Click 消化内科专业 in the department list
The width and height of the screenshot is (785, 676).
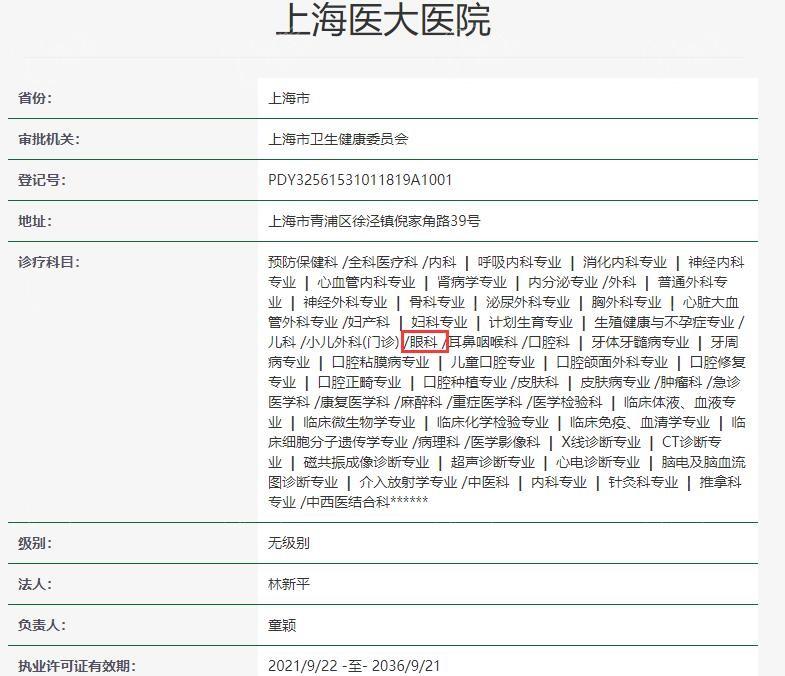[624, 262]
